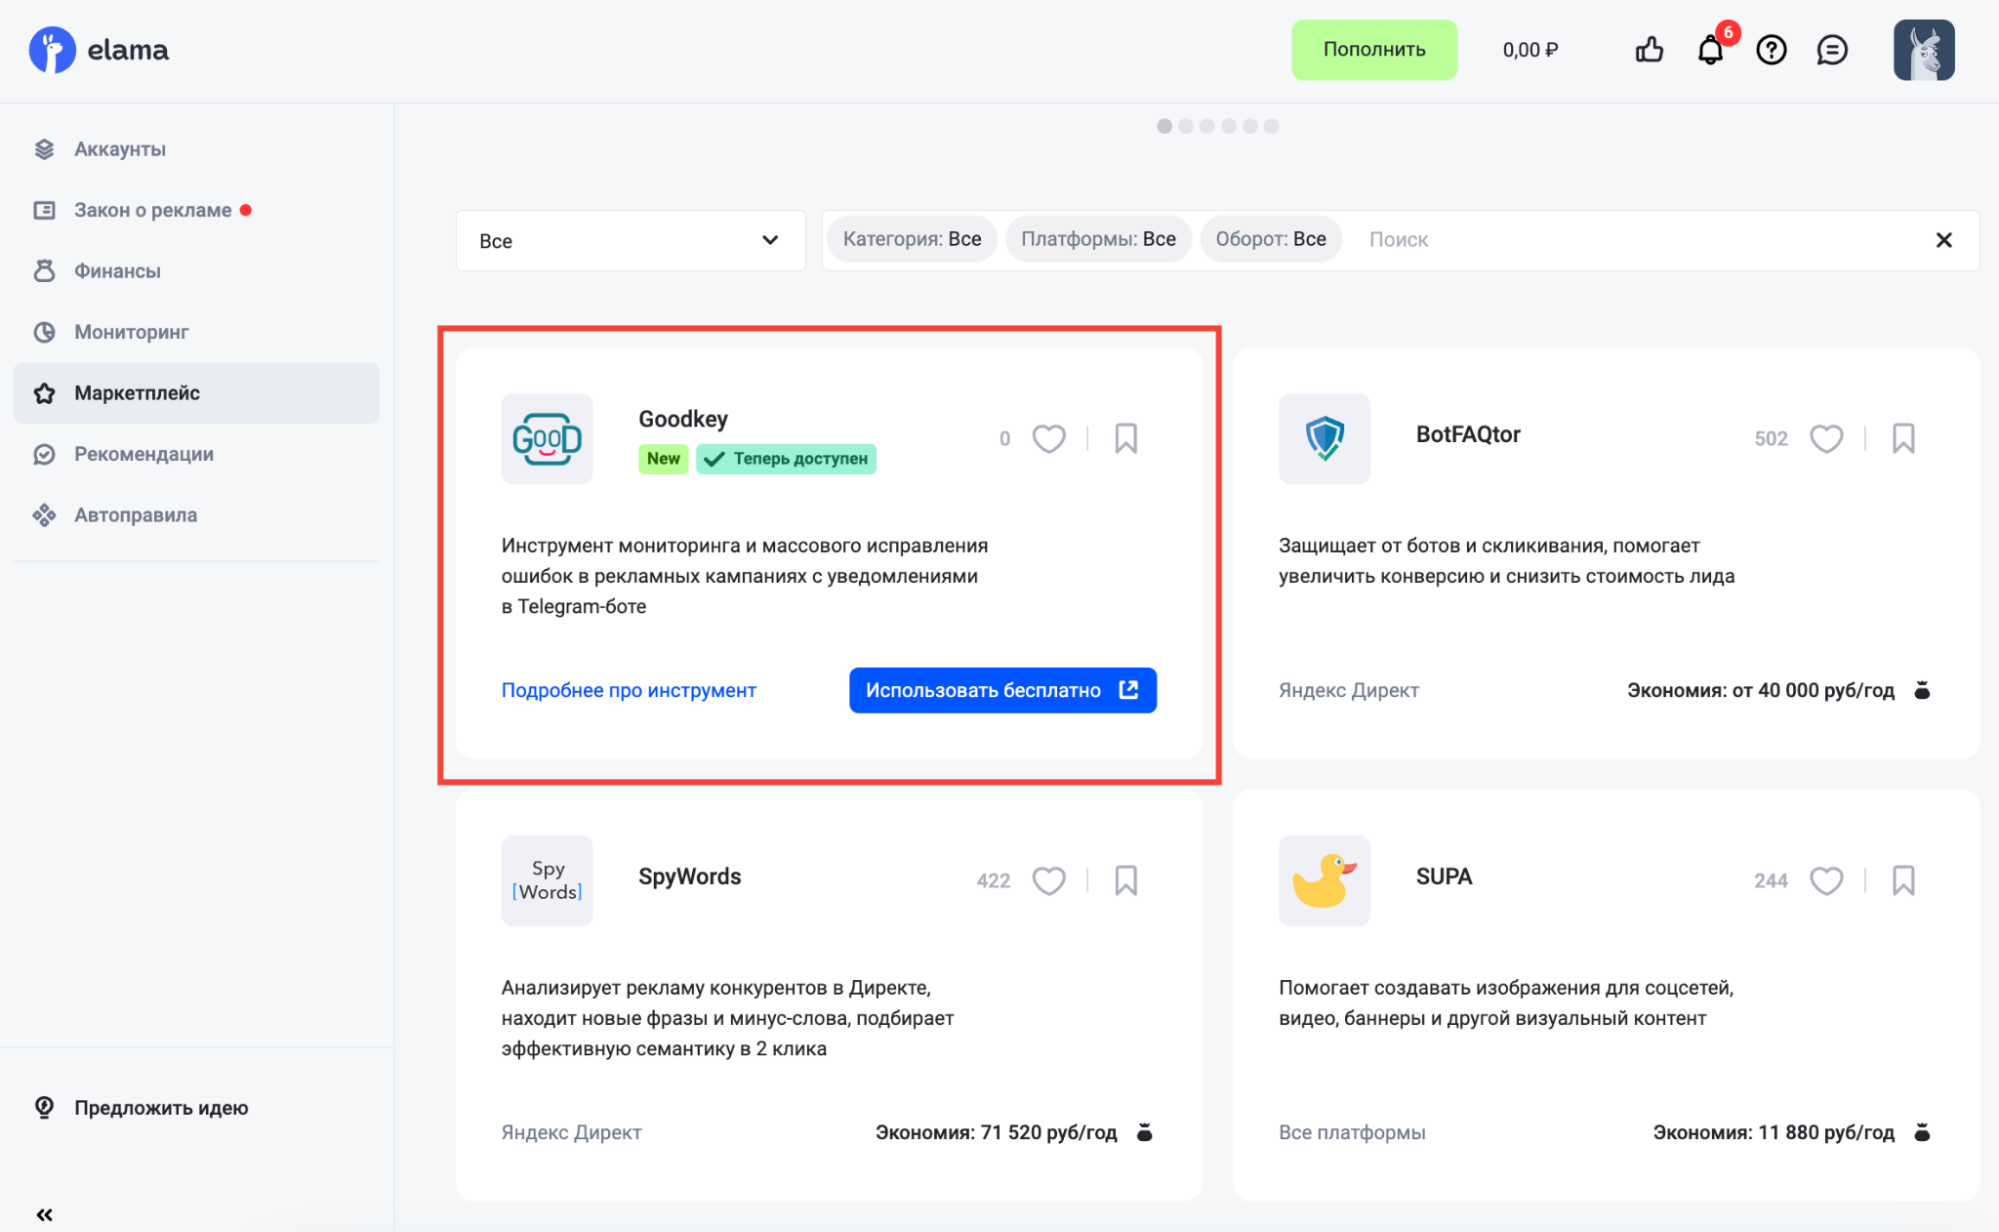This screenshot has height=1232, width=1999.
Task: Open the Оборот filter chip
Action: (1270, 240)
